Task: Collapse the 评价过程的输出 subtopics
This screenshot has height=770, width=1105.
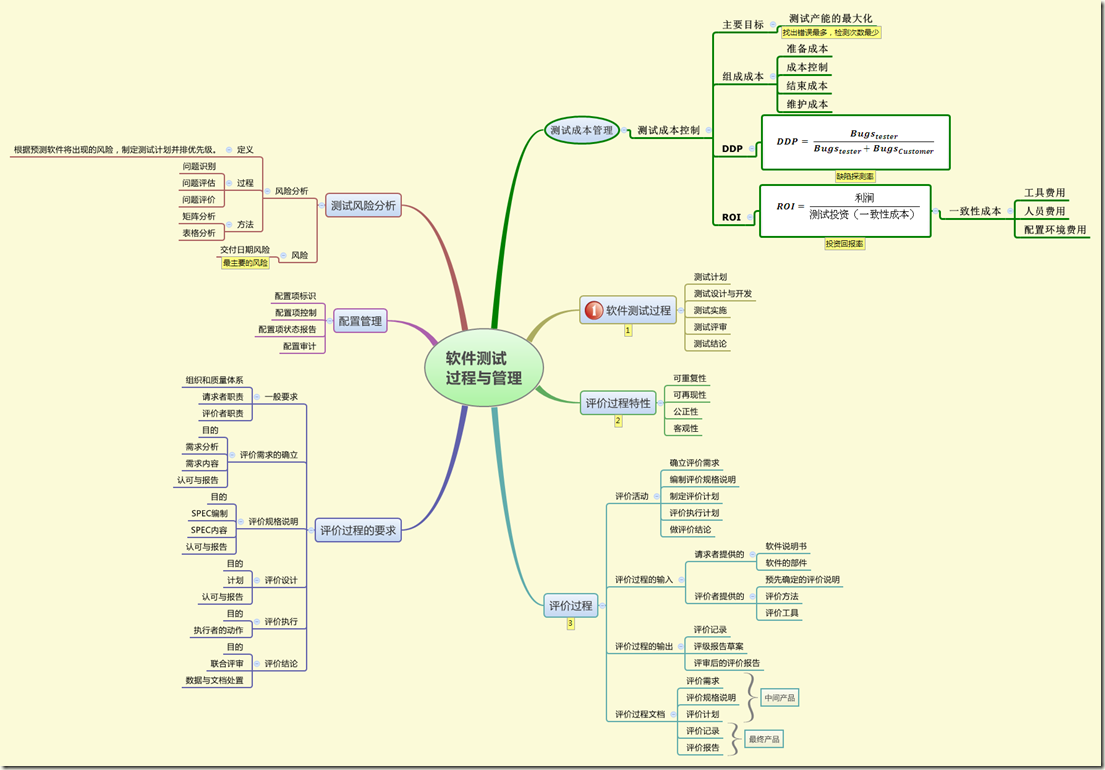Action: pyautogui.click(x=681, y=646)
